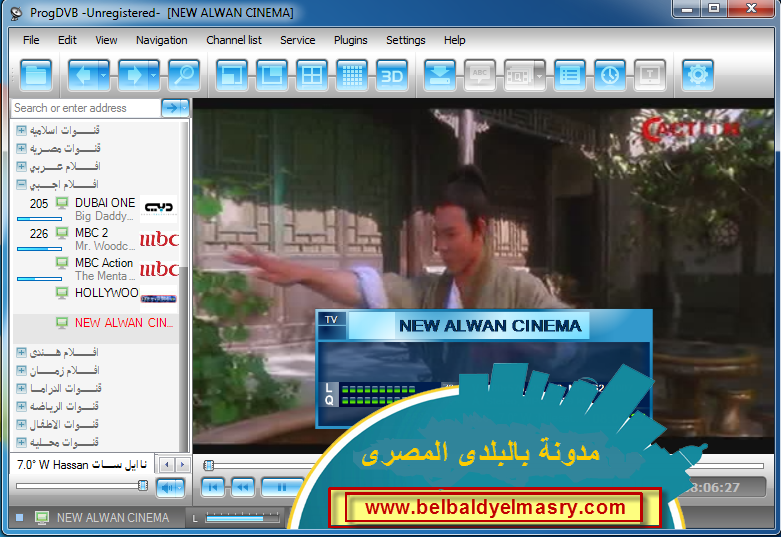Expand the قنوات مصرية folder
The width and height of the screenshot is (781, 537).
click(x=21, y=148)
